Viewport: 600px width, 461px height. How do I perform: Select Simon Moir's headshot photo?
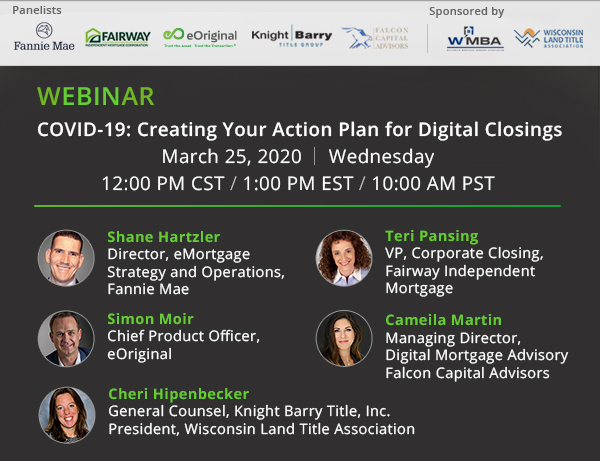pyautogui.click(x=66, y=339)
